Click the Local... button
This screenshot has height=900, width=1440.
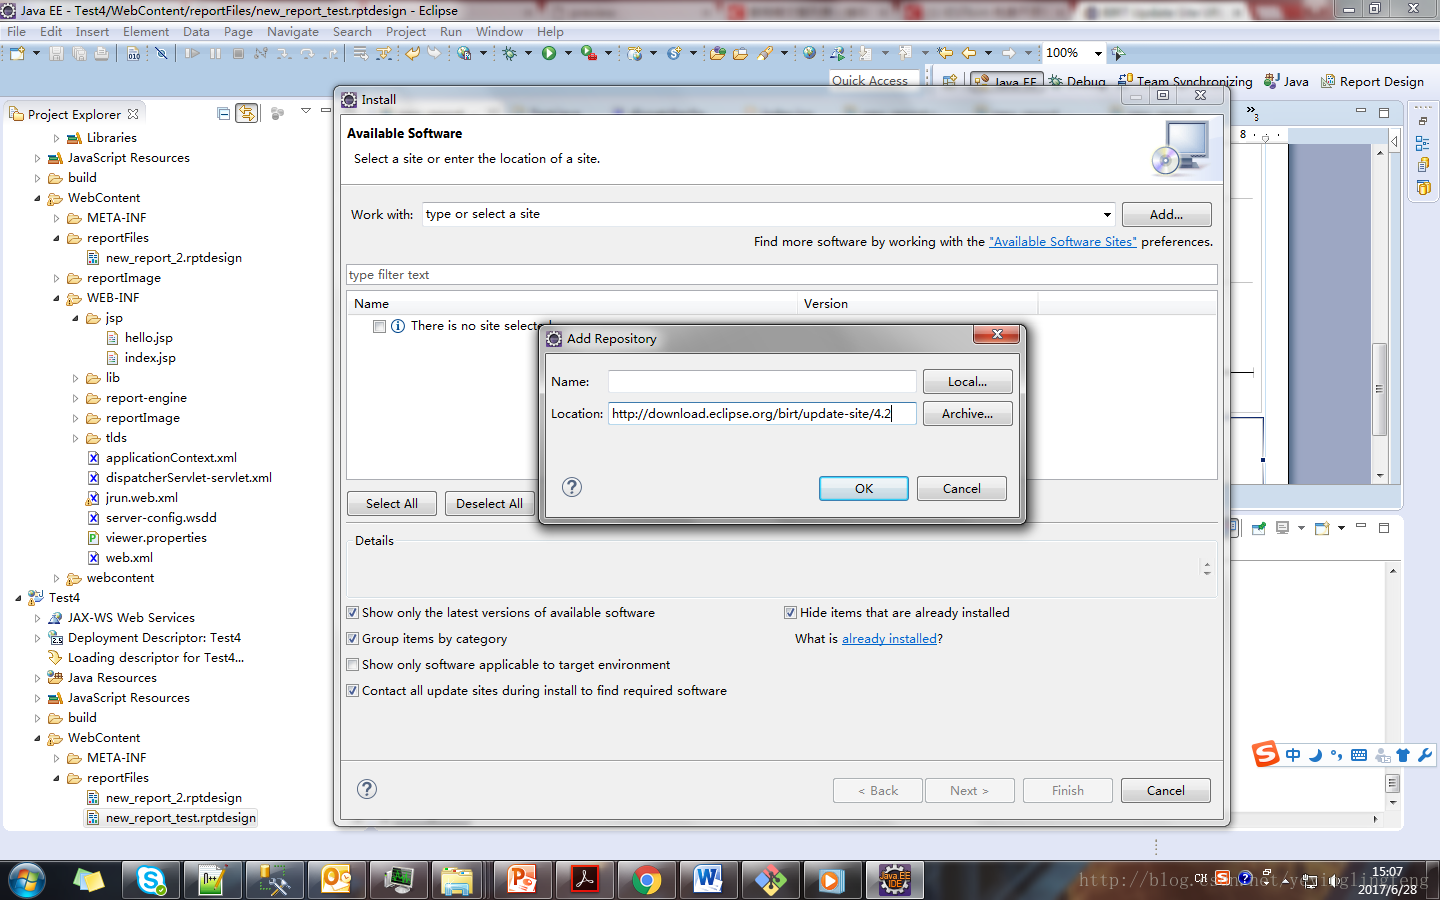click(967, 381)
